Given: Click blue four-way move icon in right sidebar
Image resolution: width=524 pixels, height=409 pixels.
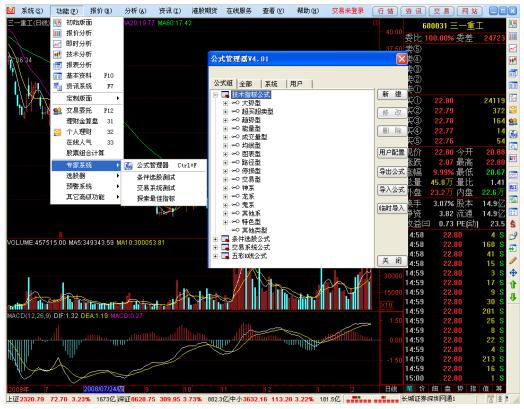Looking at the screenshot, I should pyautogui.click(x=513, y=273).
